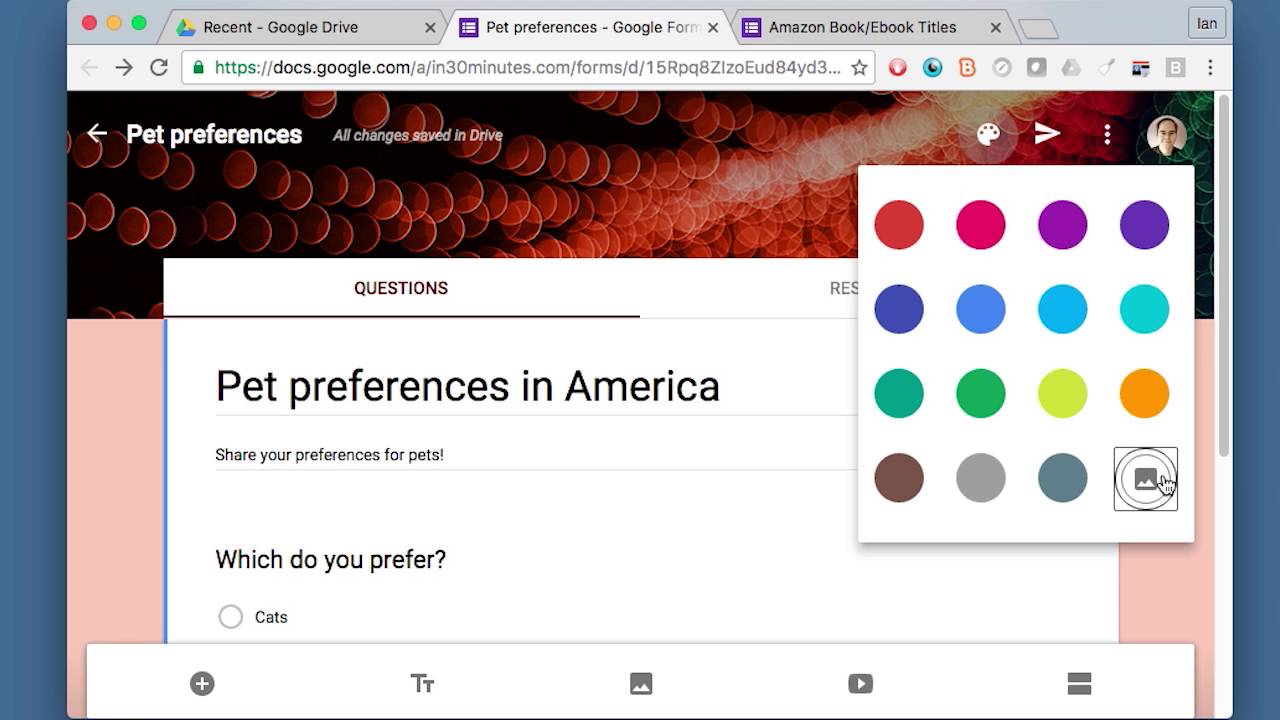Switch to the QUESTIONS tab
The height and width of the screenshot is (720, 1280).
click(x=401, y=288)
